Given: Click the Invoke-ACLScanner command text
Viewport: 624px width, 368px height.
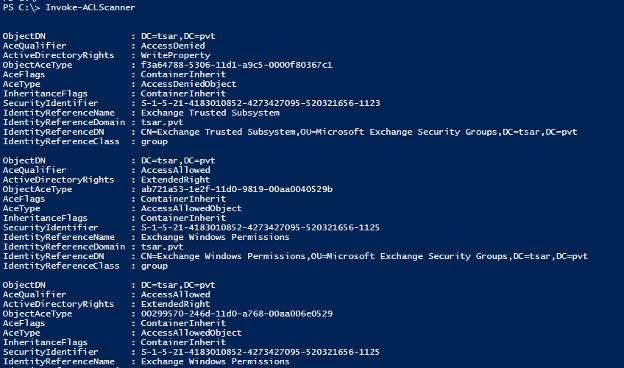Looking at the screenshot, I should click(x=90, y=7).
